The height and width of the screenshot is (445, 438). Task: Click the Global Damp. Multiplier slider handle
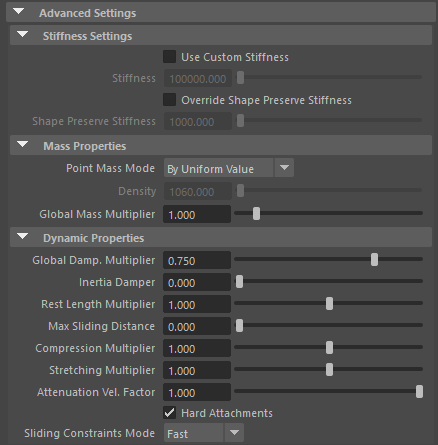[x=374, y=260]
